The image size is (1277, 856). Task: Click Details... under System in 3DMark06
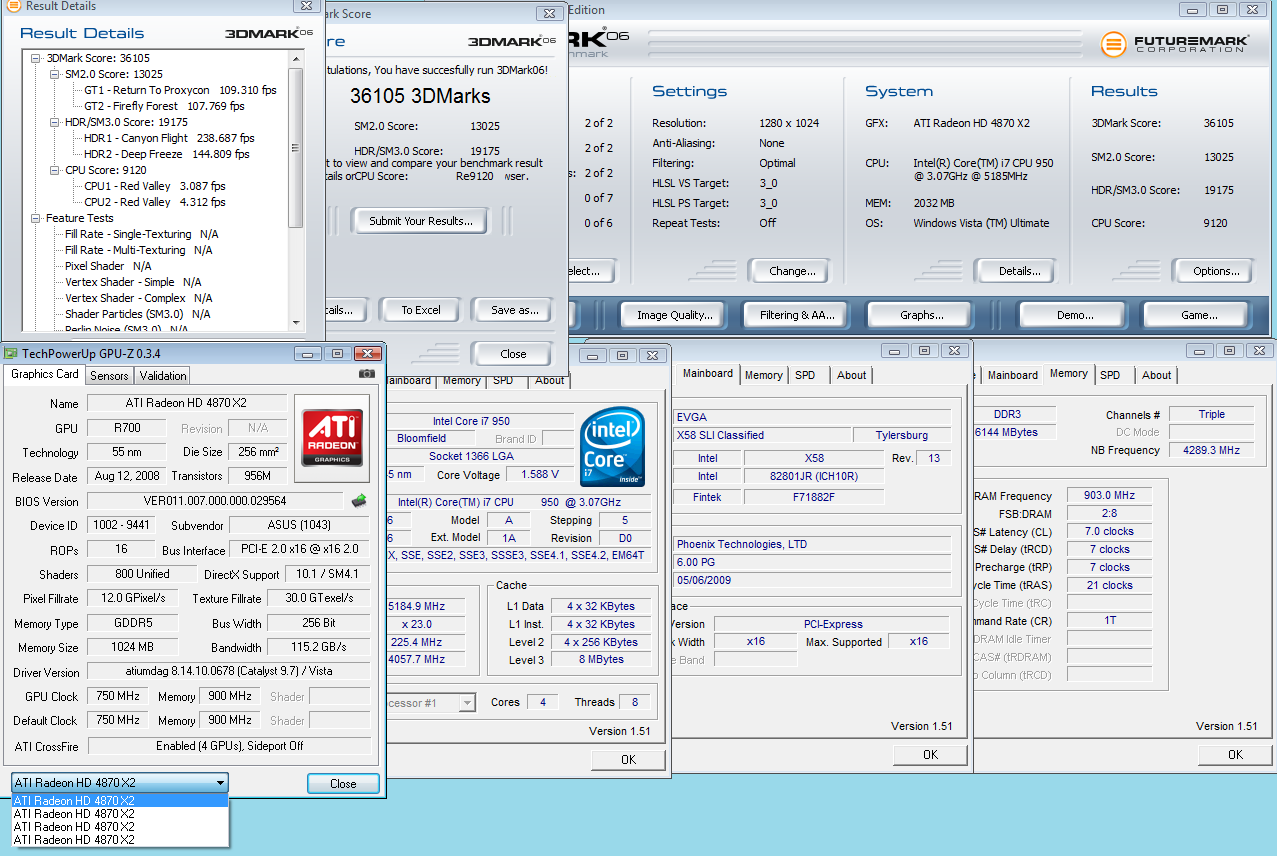tap(1020, 271)
